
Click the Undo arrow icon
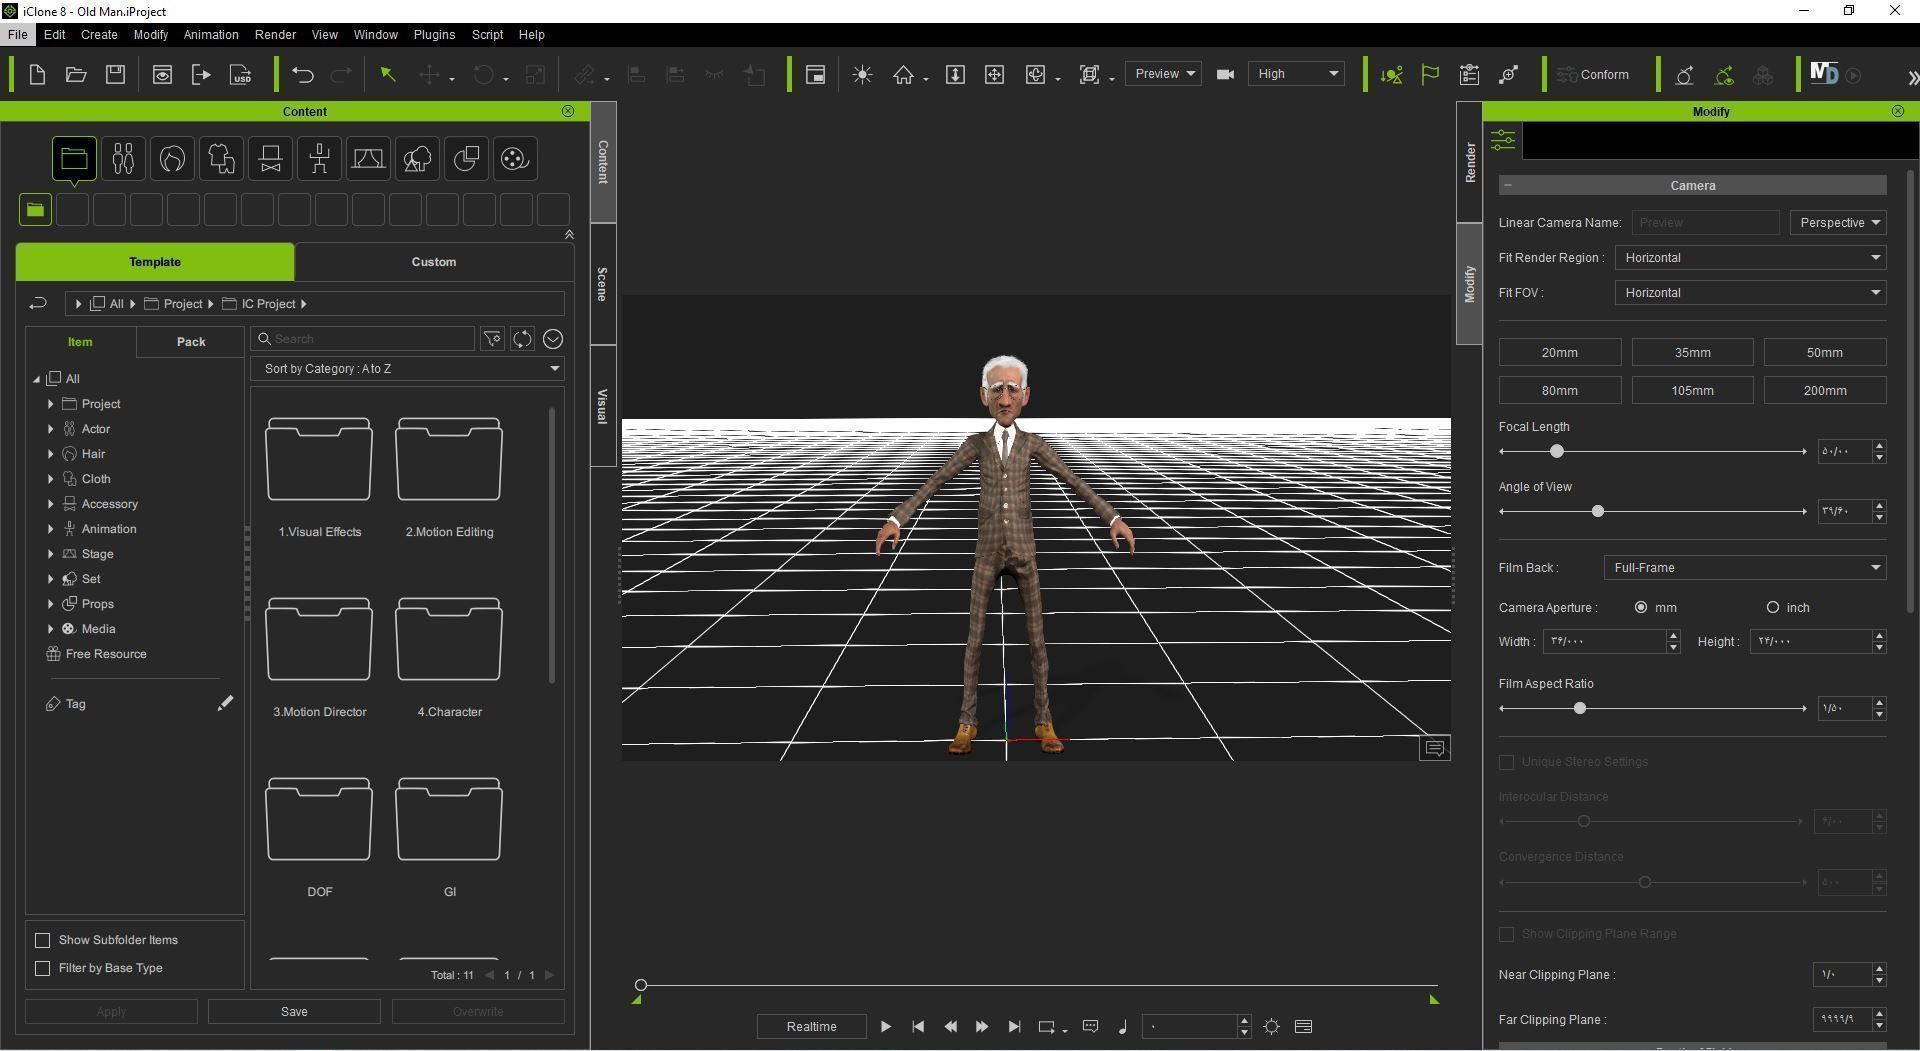(302, 75)
